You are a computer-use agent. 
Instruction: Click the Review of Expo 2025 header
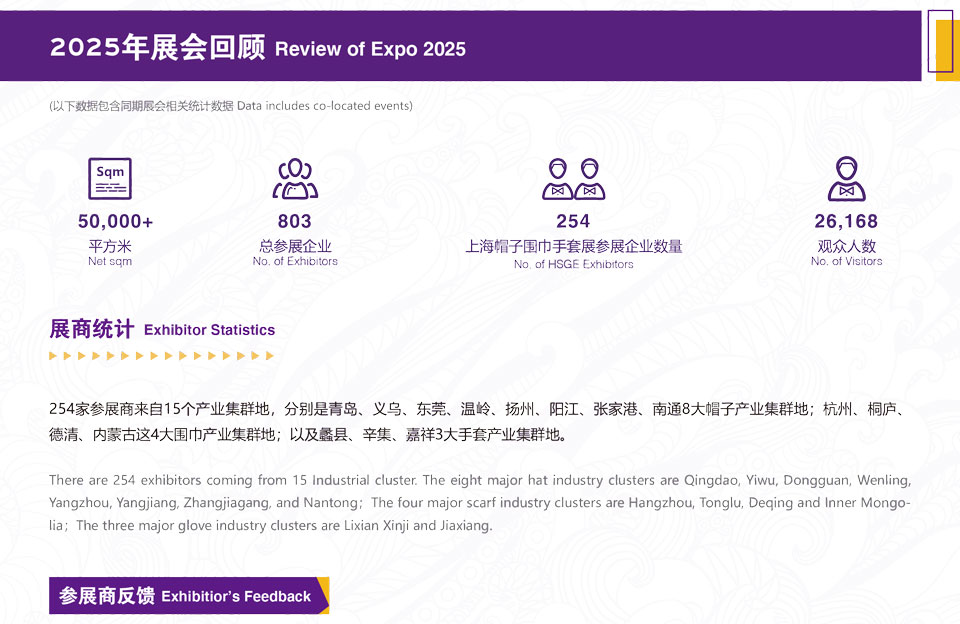(x=258, y=48)
